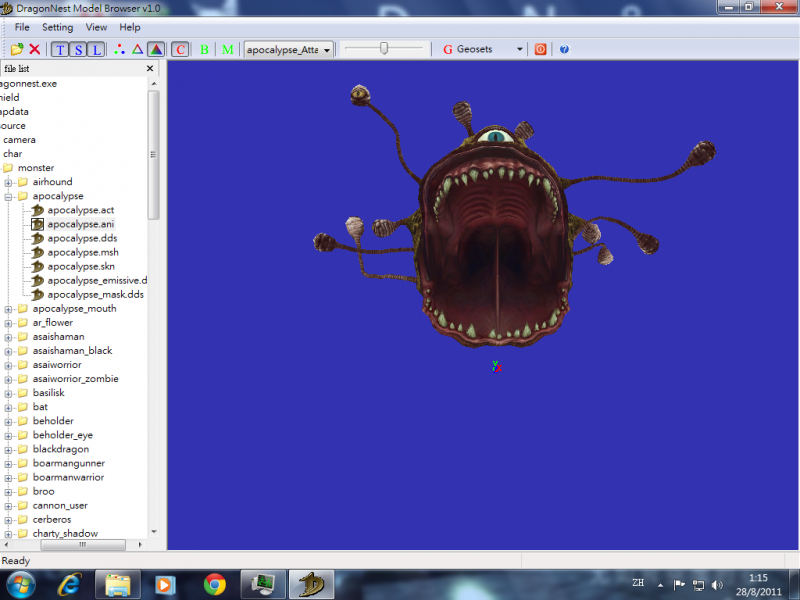Select apocalypse.skn file

click(81, 266)
